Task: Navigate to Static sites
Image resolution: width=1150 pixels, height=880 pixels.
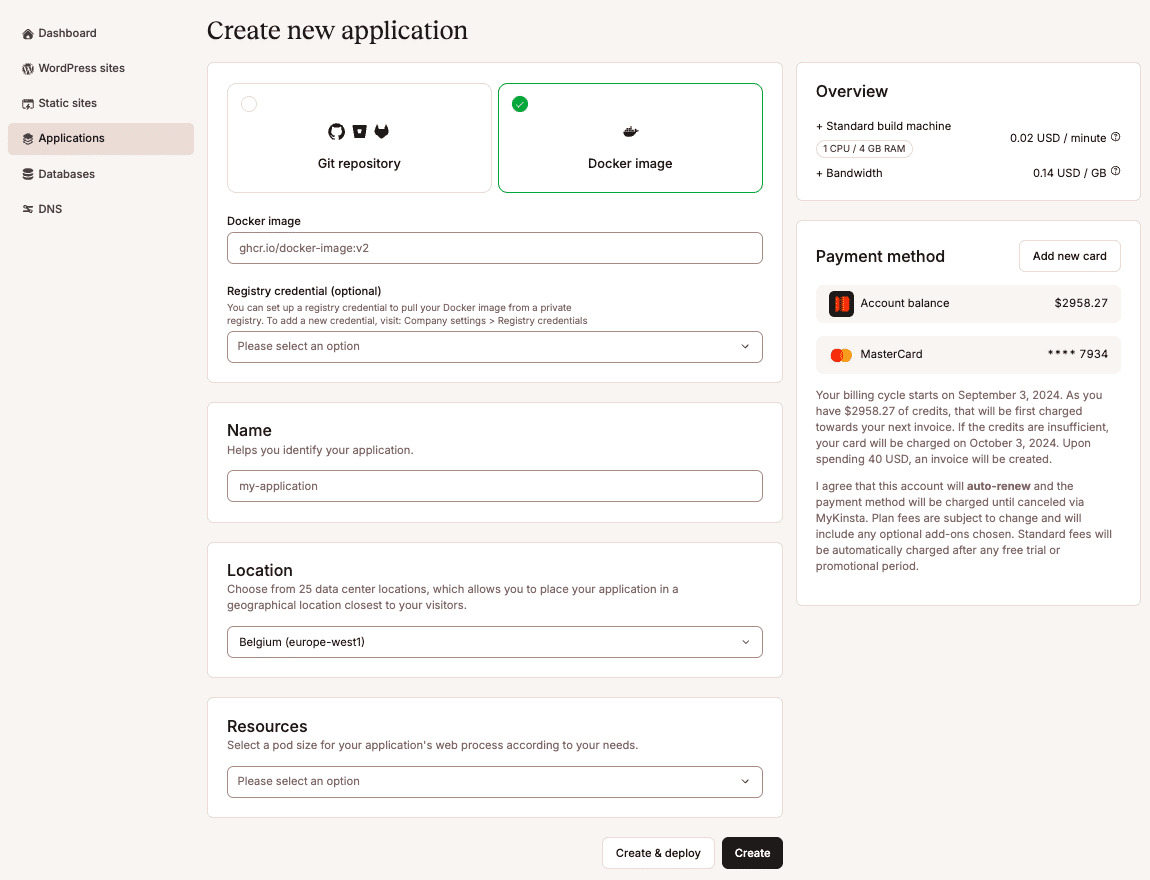Action: click(69, 103)
